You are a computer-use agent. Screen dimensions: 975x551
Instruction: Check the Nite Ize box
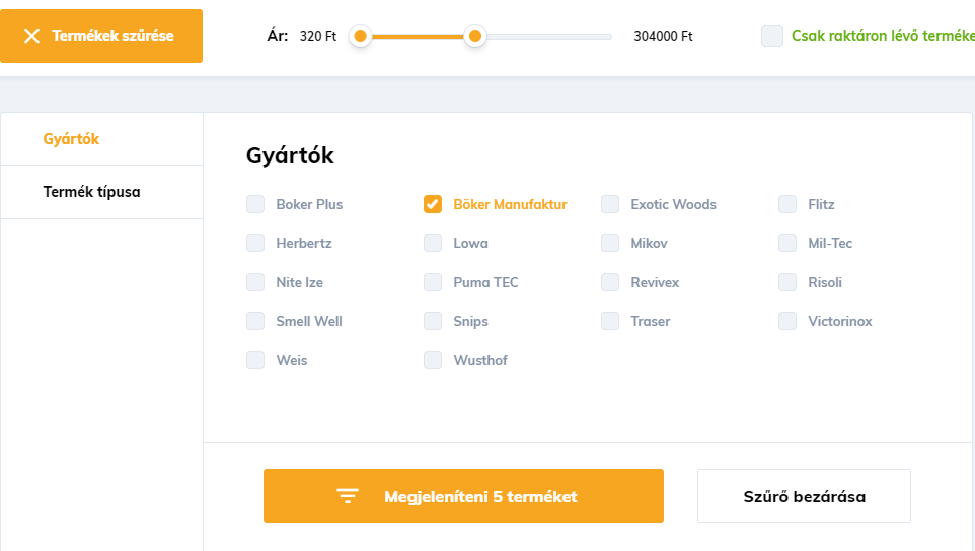click(x=256, y=282)
